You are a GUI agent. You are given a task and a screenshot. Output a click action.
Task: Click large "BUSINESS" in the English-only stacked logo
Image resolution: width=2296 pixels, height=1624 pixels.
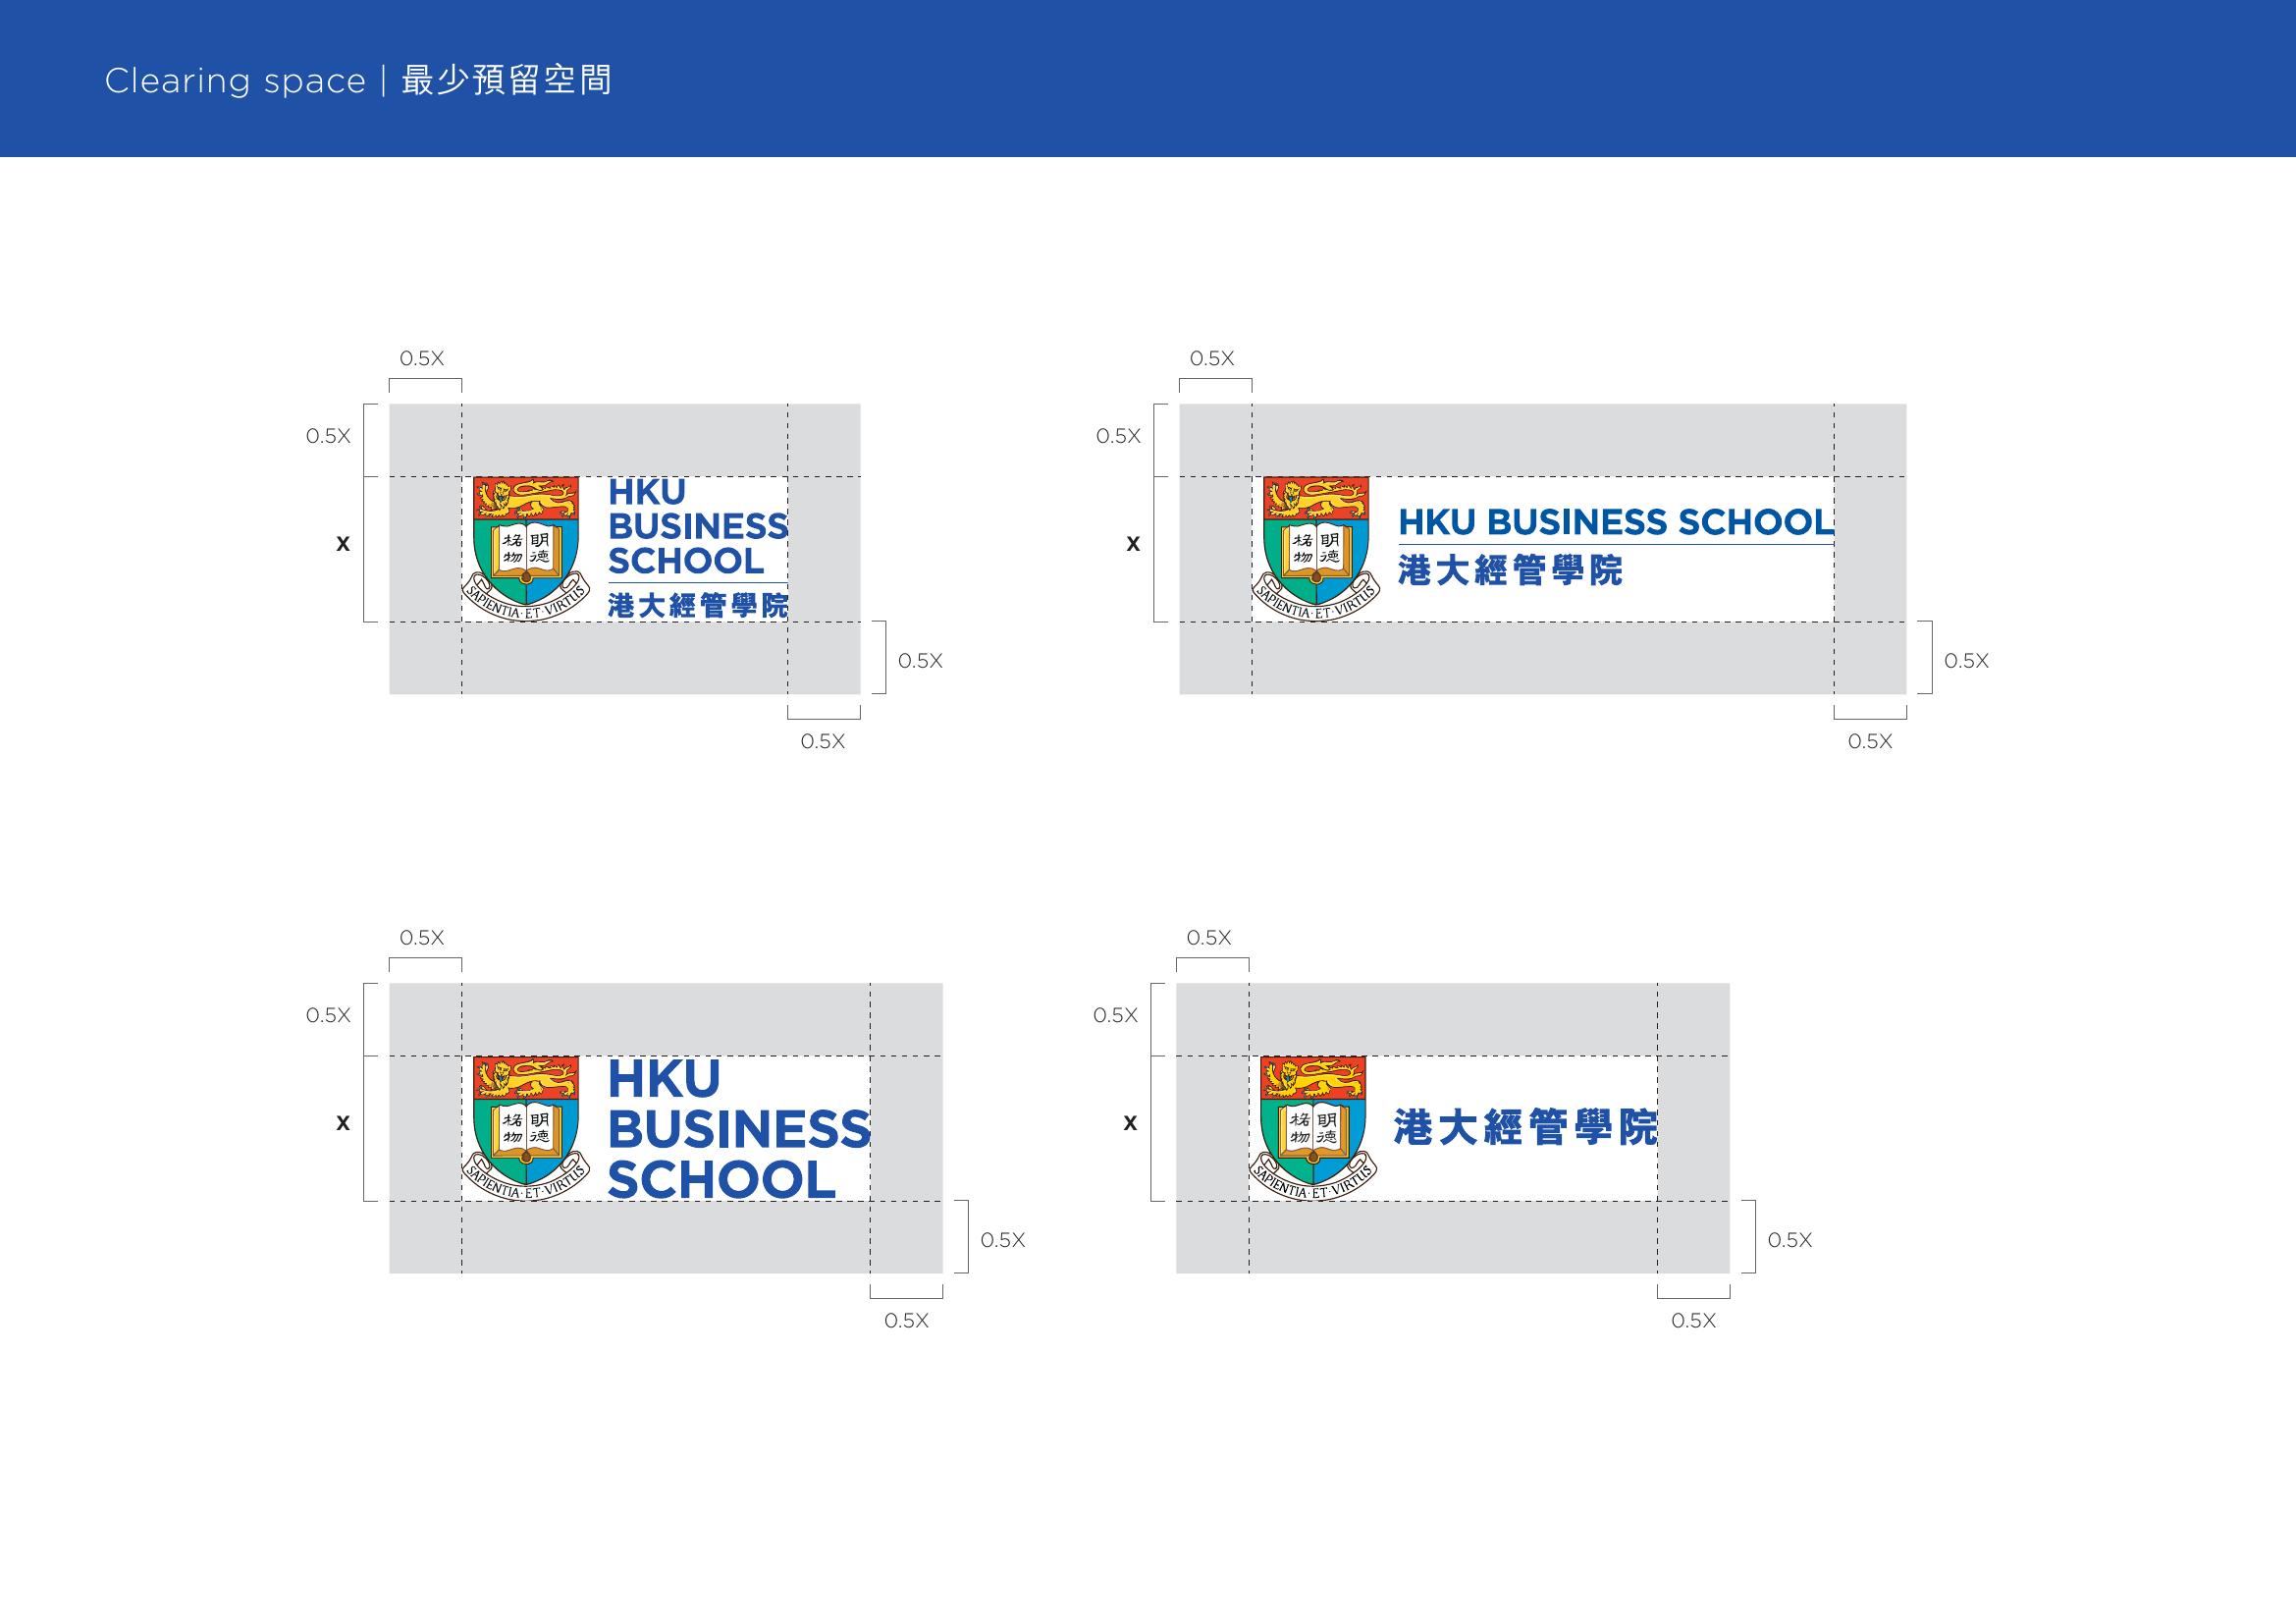point(739,1129)
